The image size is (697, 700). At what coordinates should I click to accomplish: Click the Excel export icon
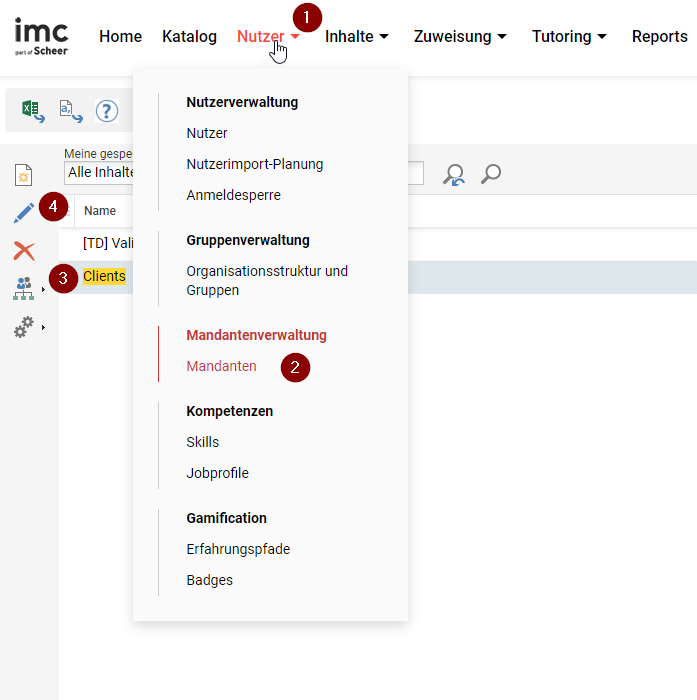[x=33, y=110]
